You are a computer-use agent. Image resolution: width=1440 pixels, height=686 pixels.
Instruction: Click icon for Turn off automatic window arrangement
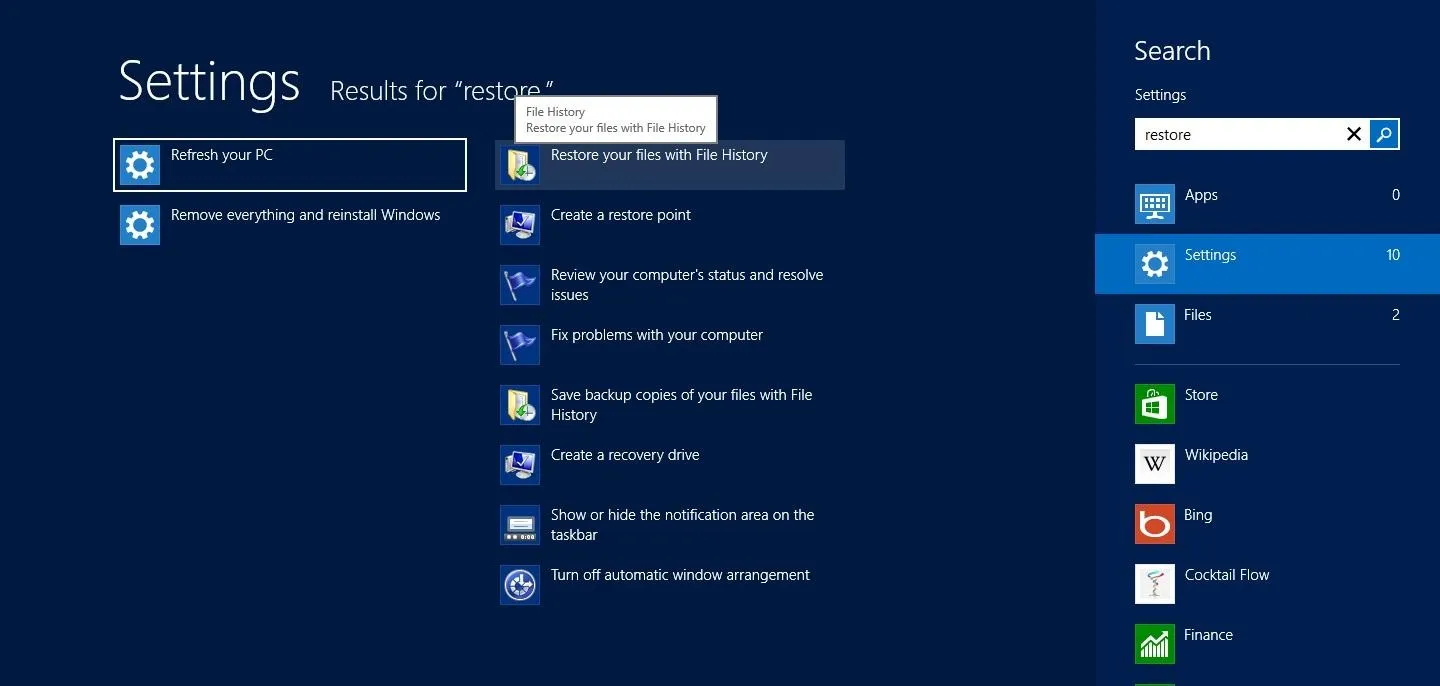click(520, 585)
